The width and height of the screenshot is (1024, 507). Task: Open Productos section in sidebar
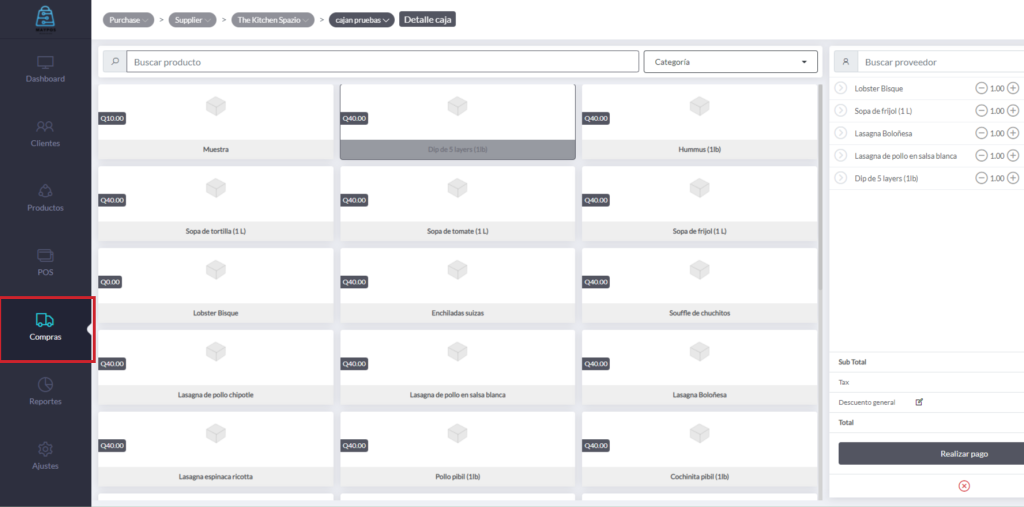coord(45,198)
